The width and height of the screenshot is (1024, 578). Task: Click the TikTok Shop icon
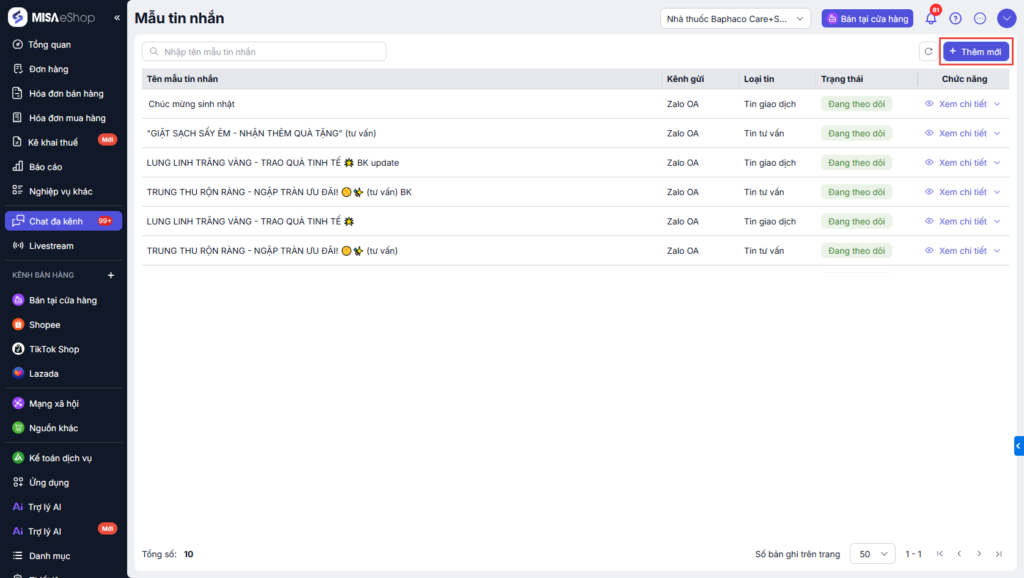pos(18,349)
